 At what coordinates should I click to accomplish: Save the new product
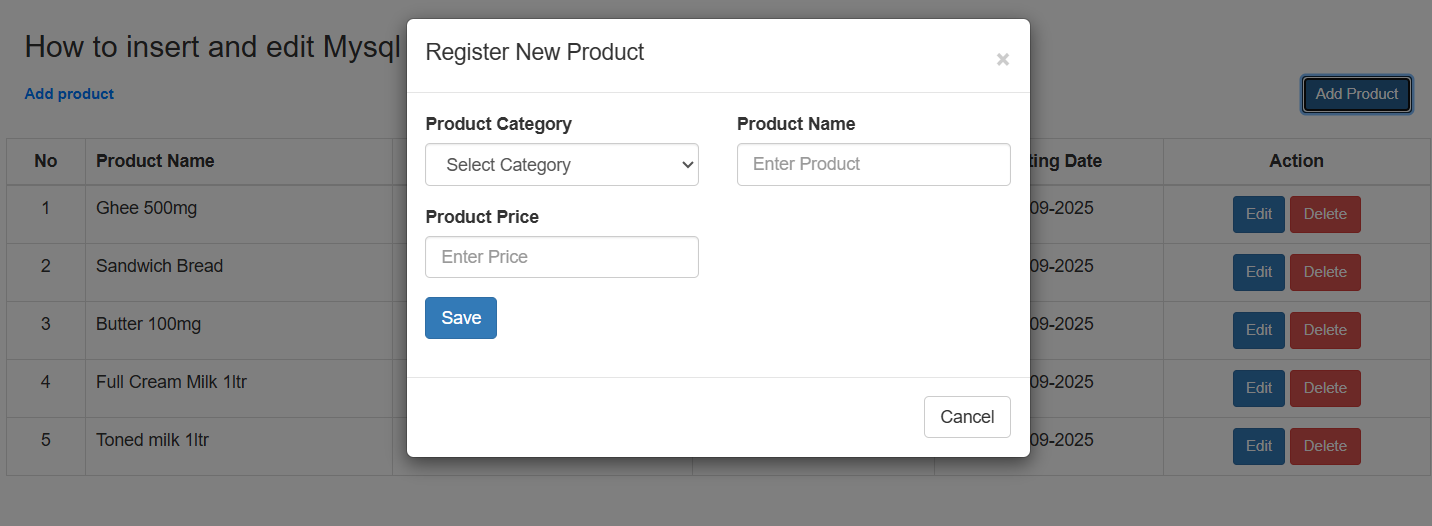(461, 318)
